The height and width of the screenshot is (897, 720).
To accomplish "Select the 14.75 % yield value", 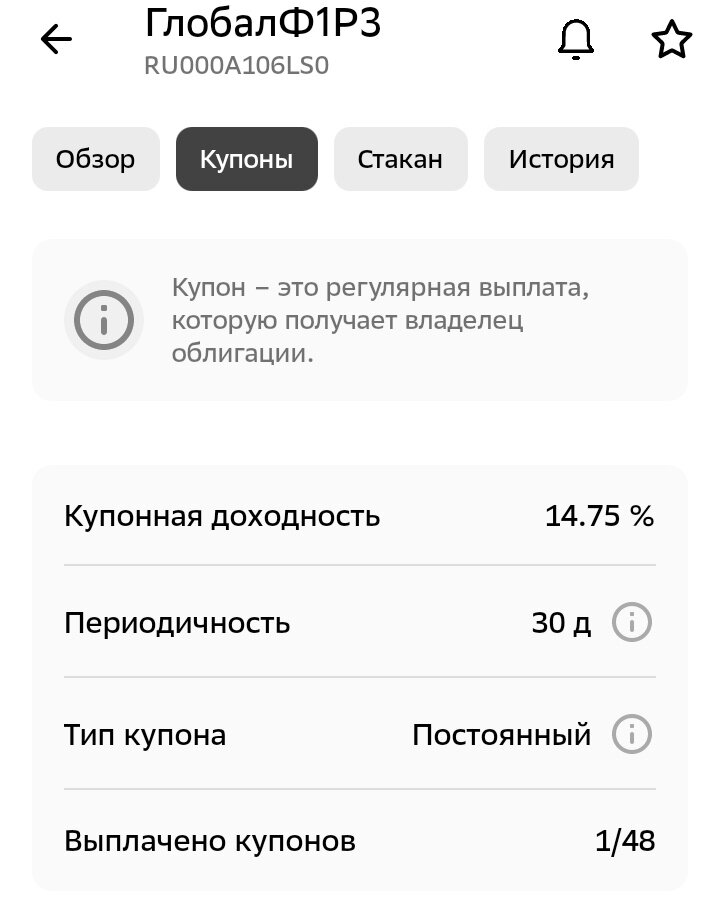I will tap(598, 516).
